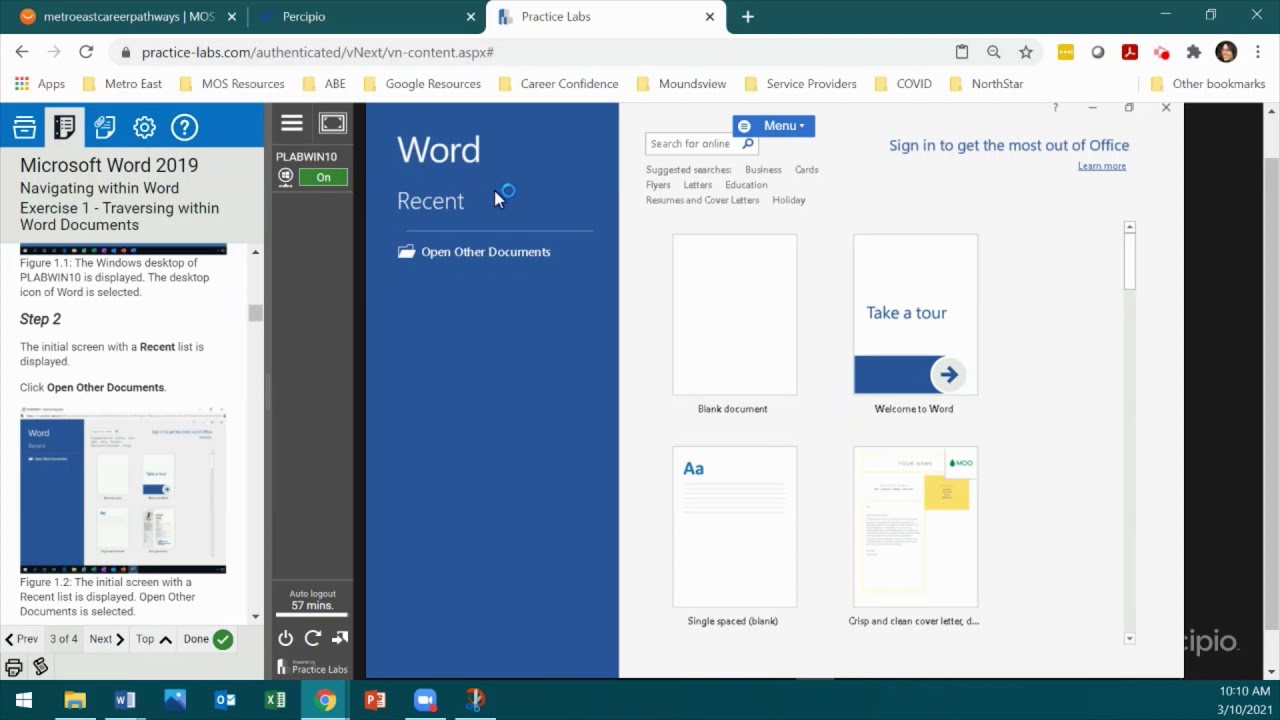The width and height of the screenshot is (1280, 720).
Task: Click the Word templates scrollbar down arrow
Action: (x=1130, y=638)
